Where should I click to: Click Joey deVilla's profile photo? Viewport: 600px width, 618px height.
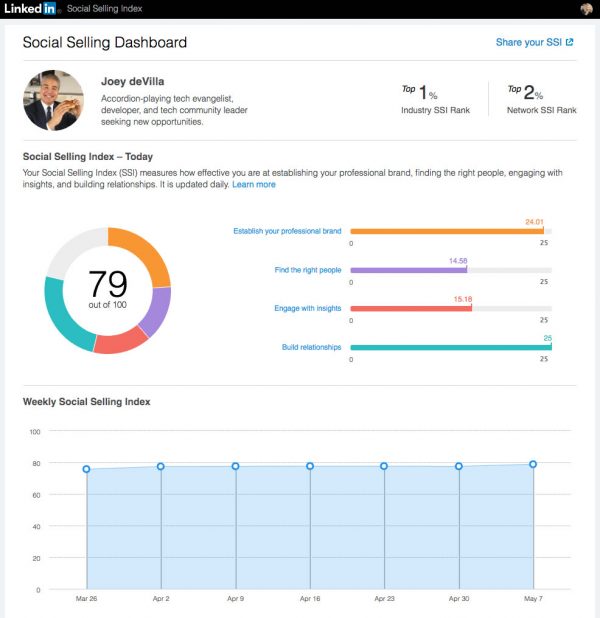[54, 100]
